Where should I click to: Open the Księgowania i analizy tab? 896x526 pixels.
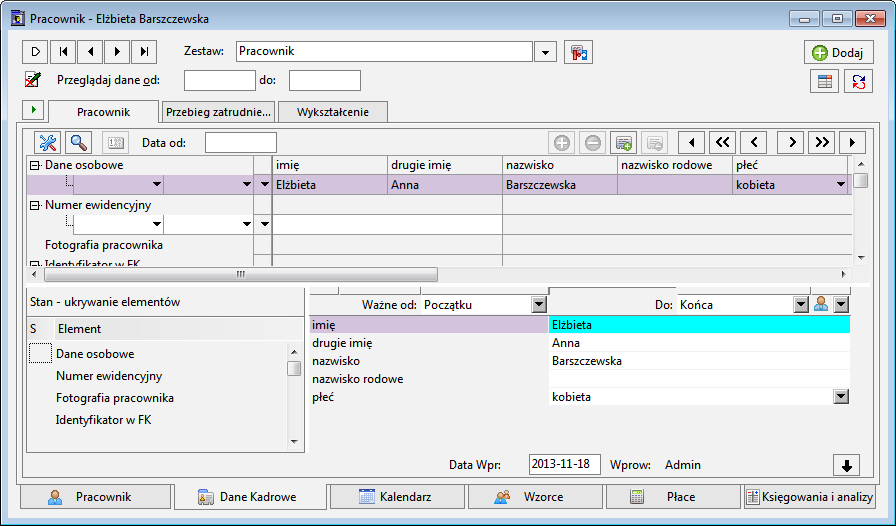(x=810, y=497)
